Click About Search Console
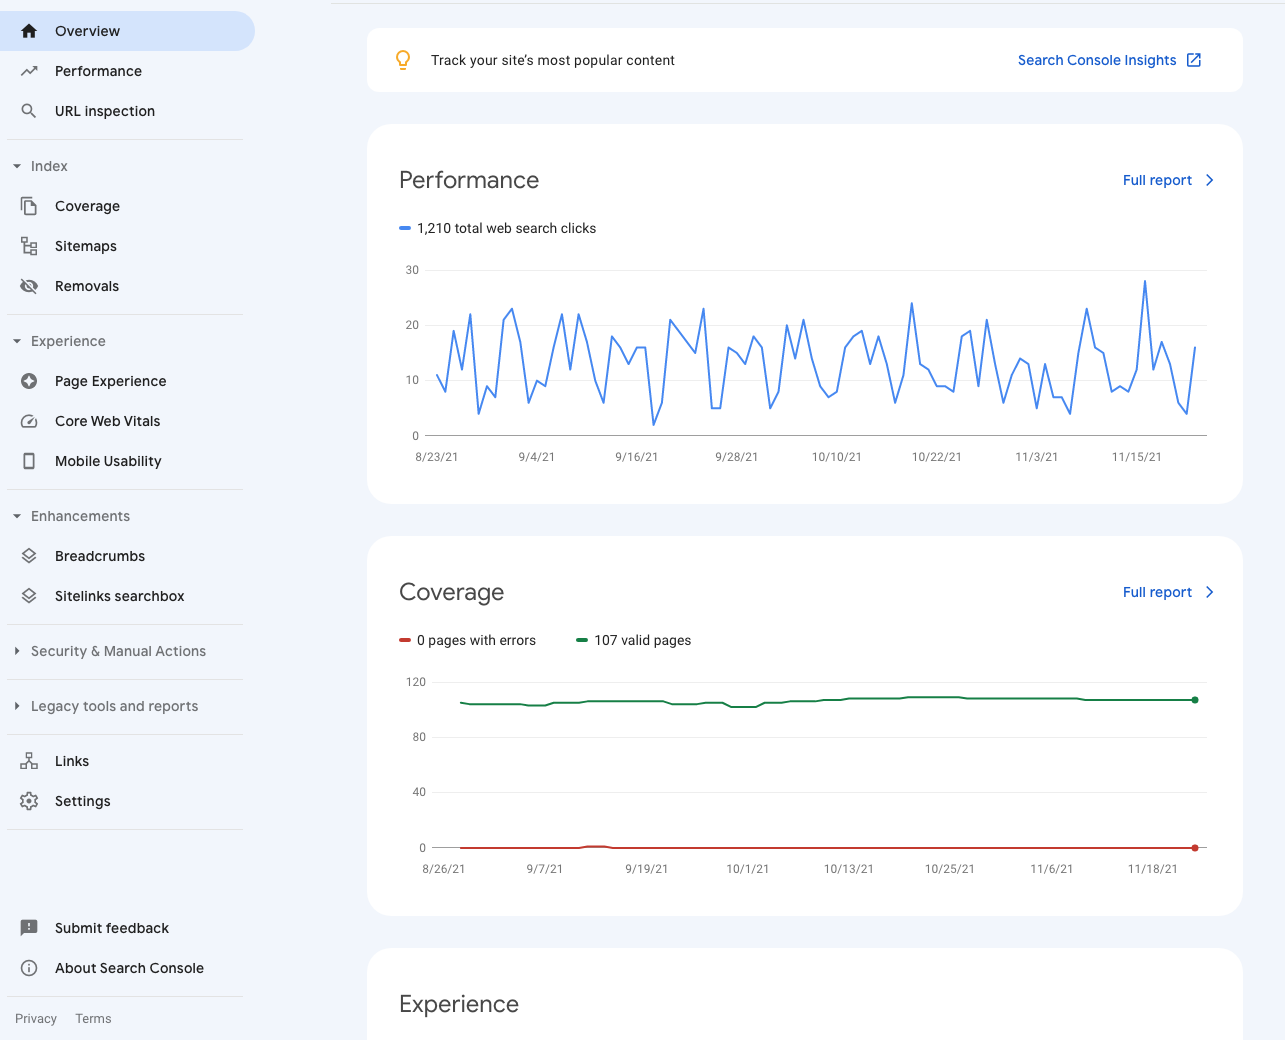The width and height of the screenshot is (1285, 1040). point(129,968)
